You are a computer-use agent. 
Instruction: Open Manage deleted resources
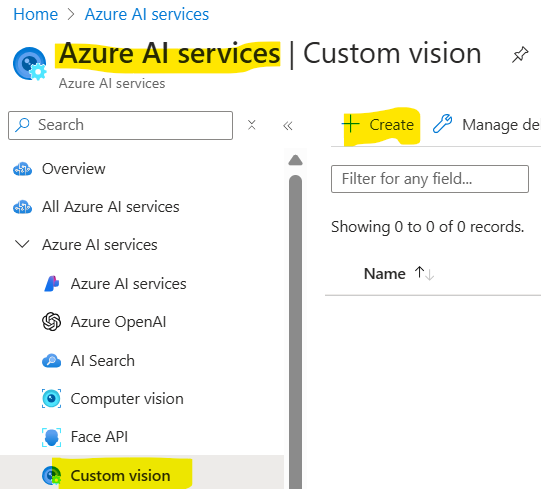click(486, 125)
